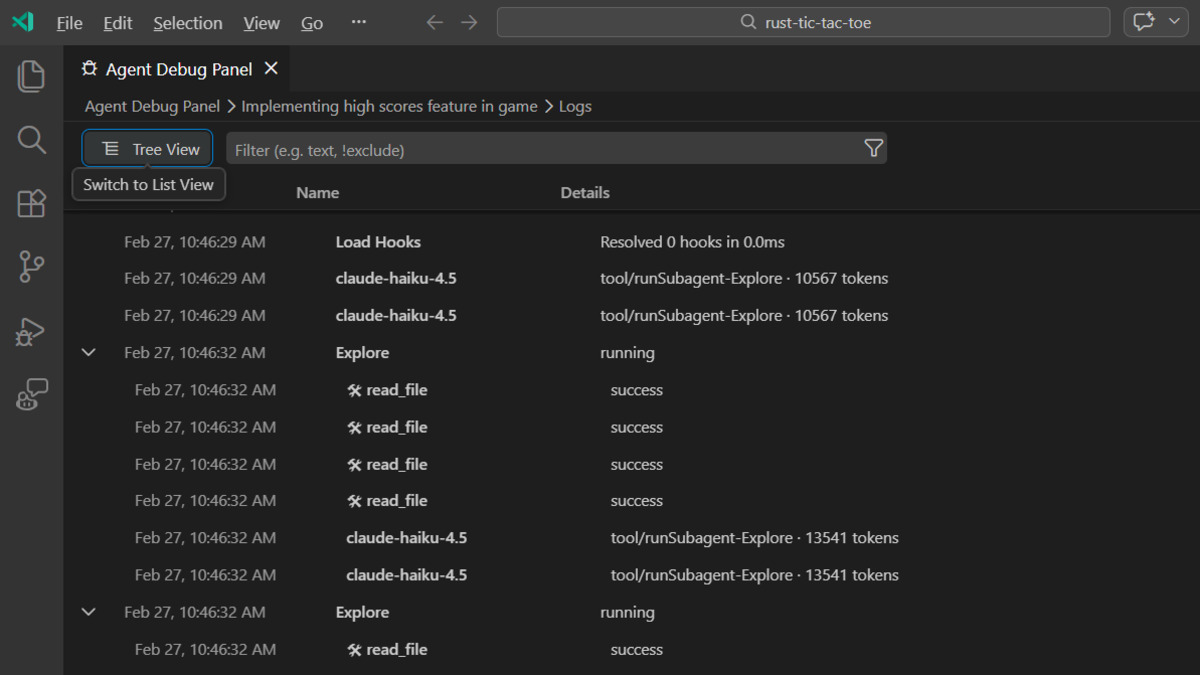
Task: Open the Explorer view in the activity bar
Action: click(31, 75)
